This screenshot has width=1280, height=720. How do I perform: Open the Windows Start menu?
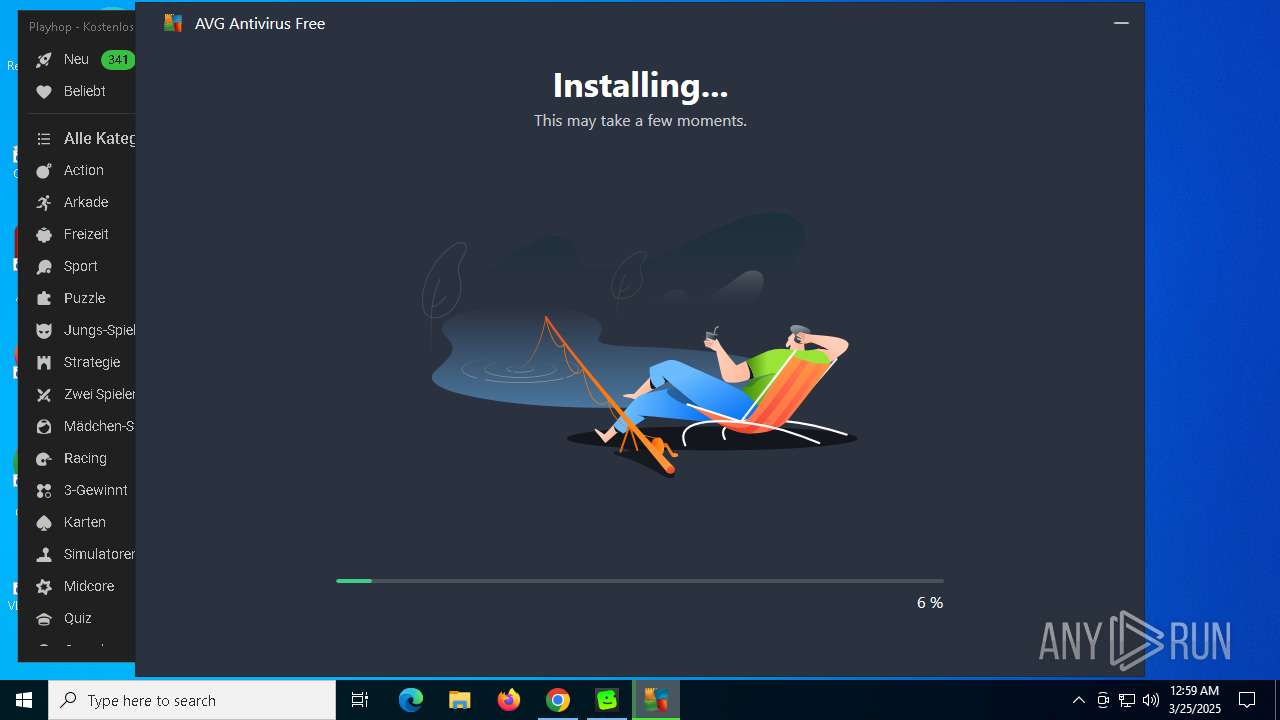[24, 700]
